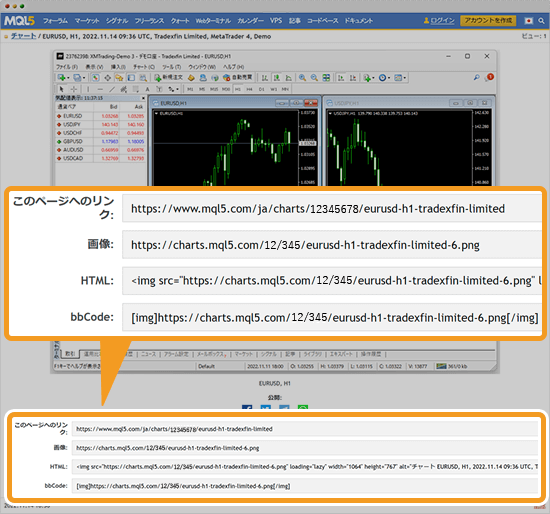
Task: Click the ログイン link
Action: point(442,21)
